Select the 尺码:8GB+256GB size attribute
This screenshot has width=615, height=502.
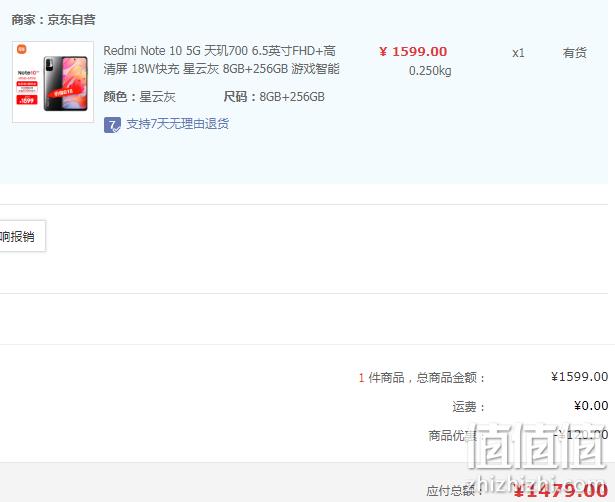click(x=274, y=96)
